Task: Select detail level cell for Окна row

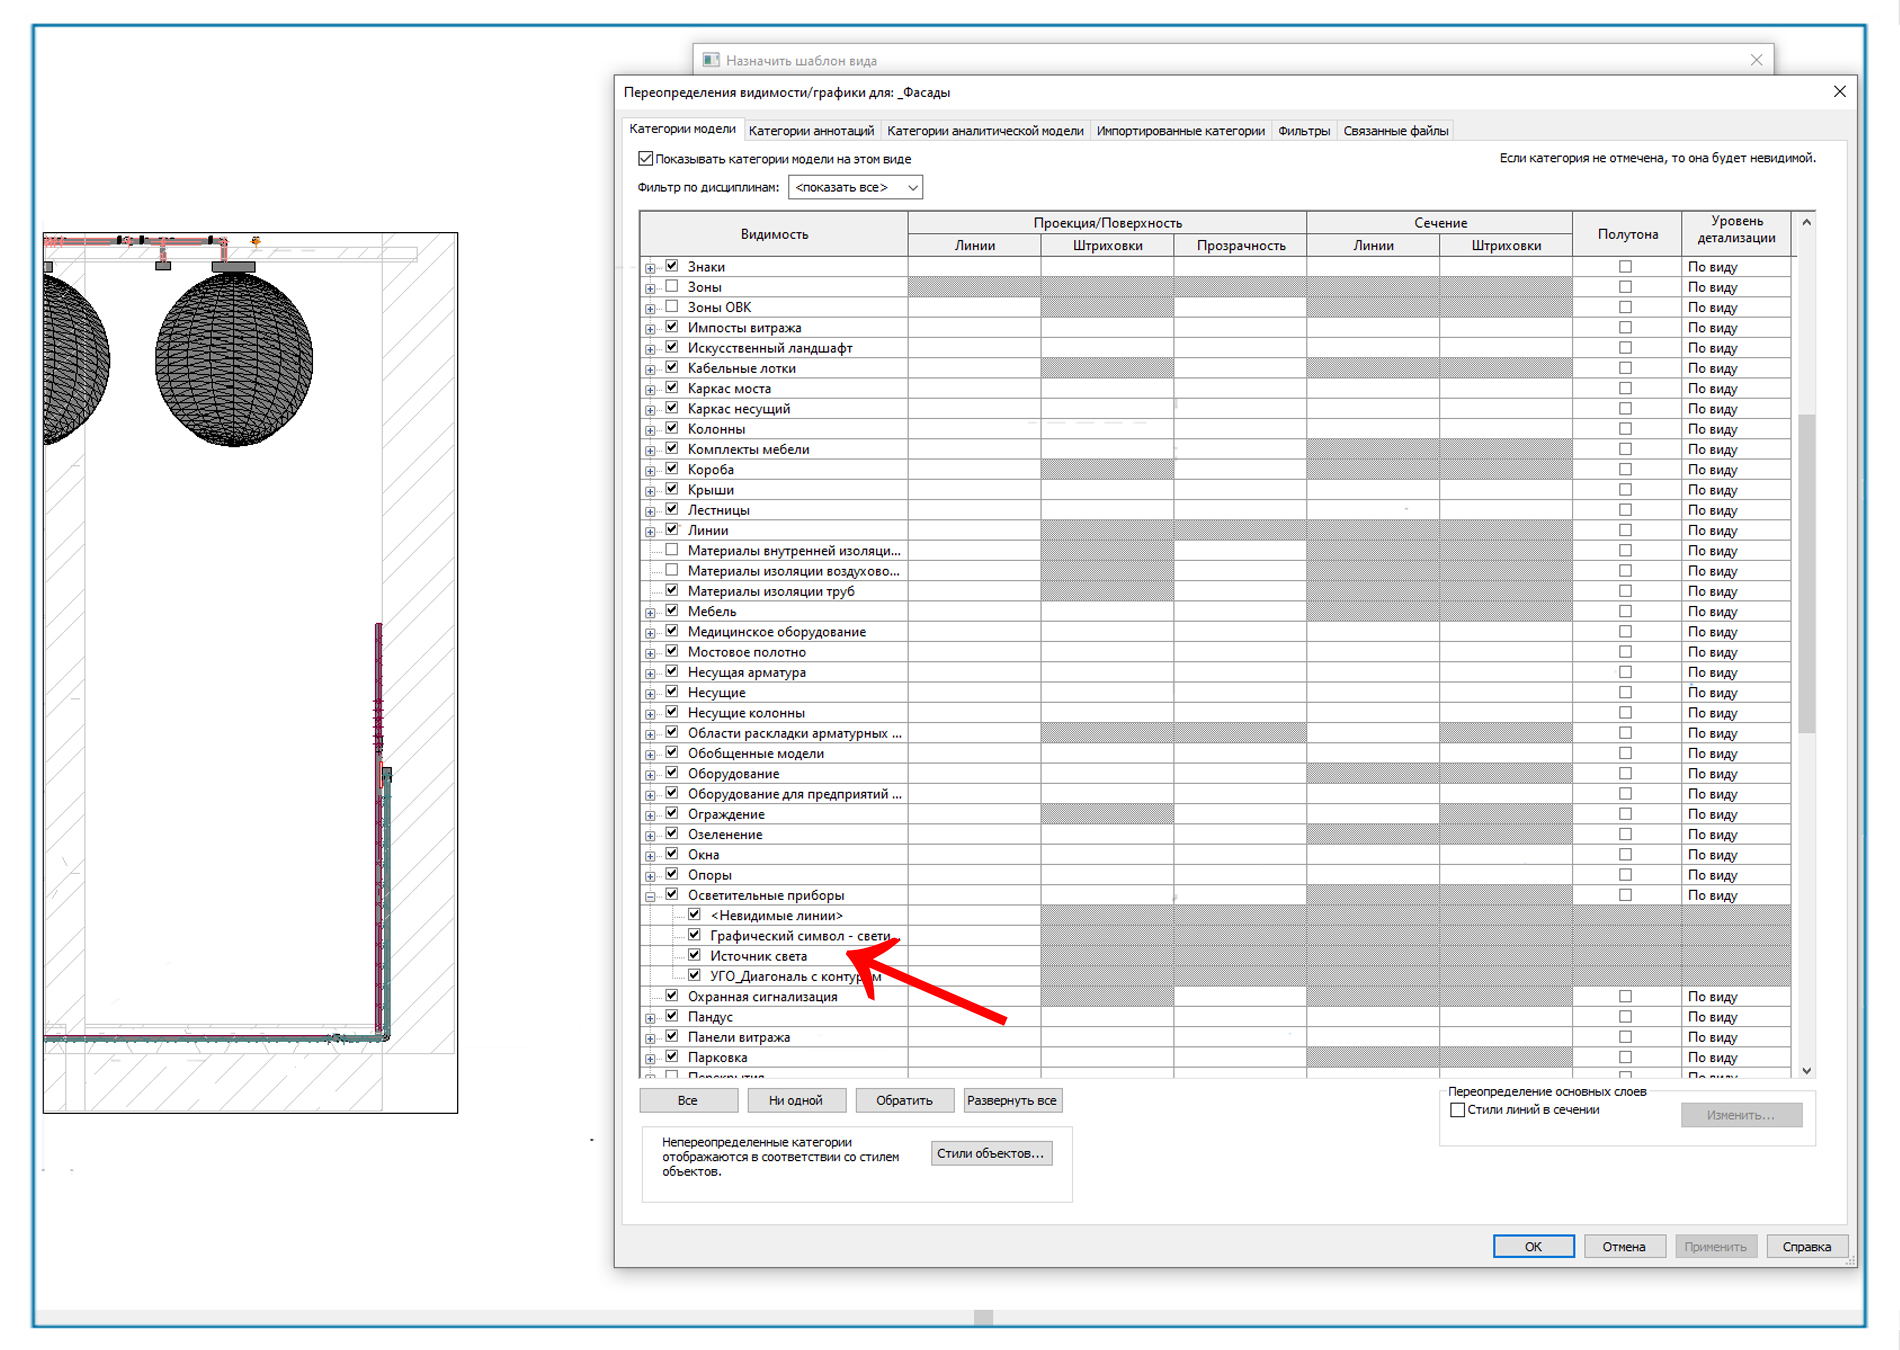Action: coord(1736,855)
